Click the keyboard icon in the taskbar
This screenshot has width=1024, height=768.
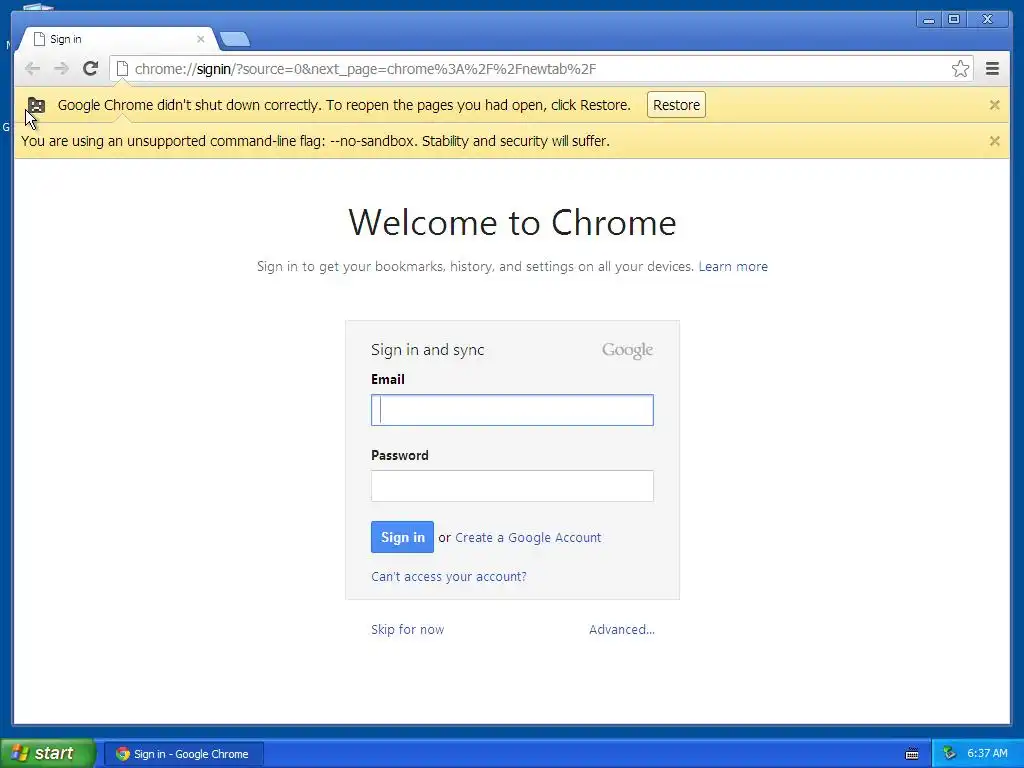coord(912,754)
